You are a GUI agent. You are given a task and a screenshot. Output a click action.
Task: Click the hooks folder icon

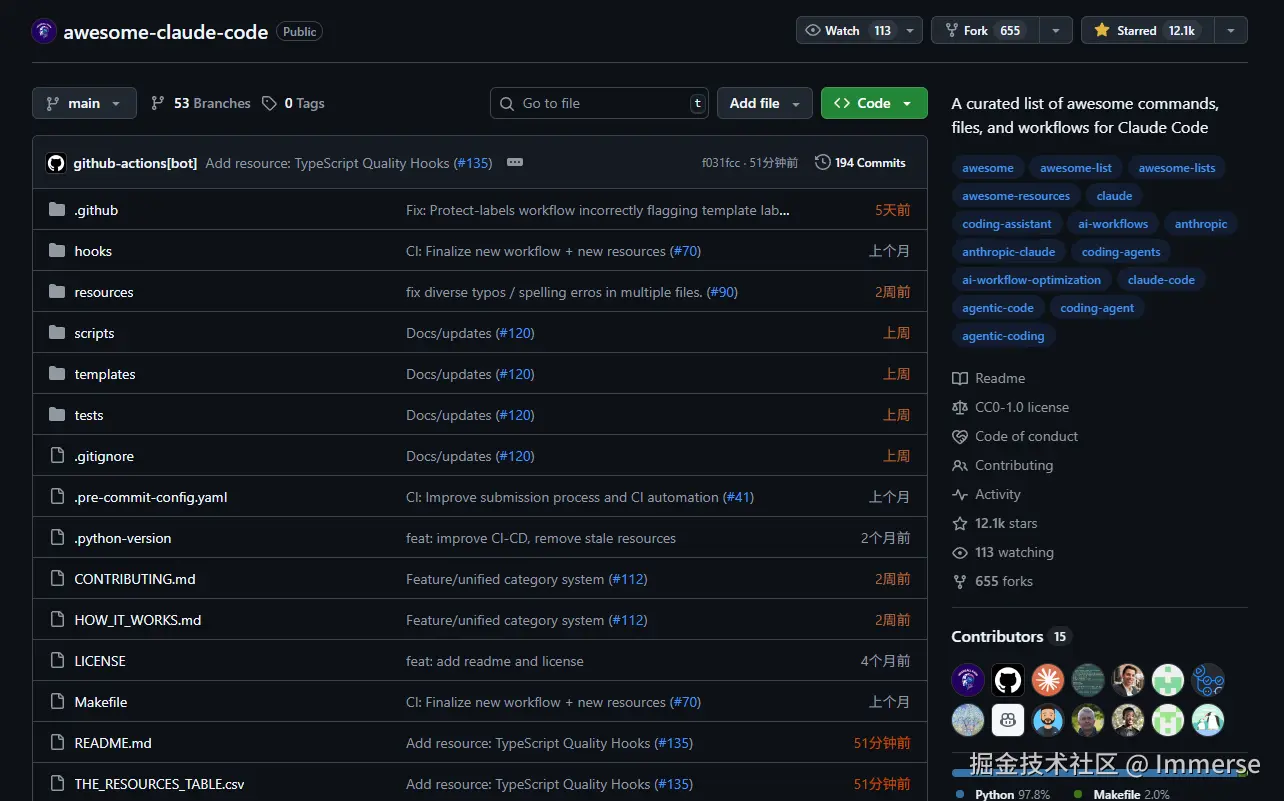pos(57,251)
